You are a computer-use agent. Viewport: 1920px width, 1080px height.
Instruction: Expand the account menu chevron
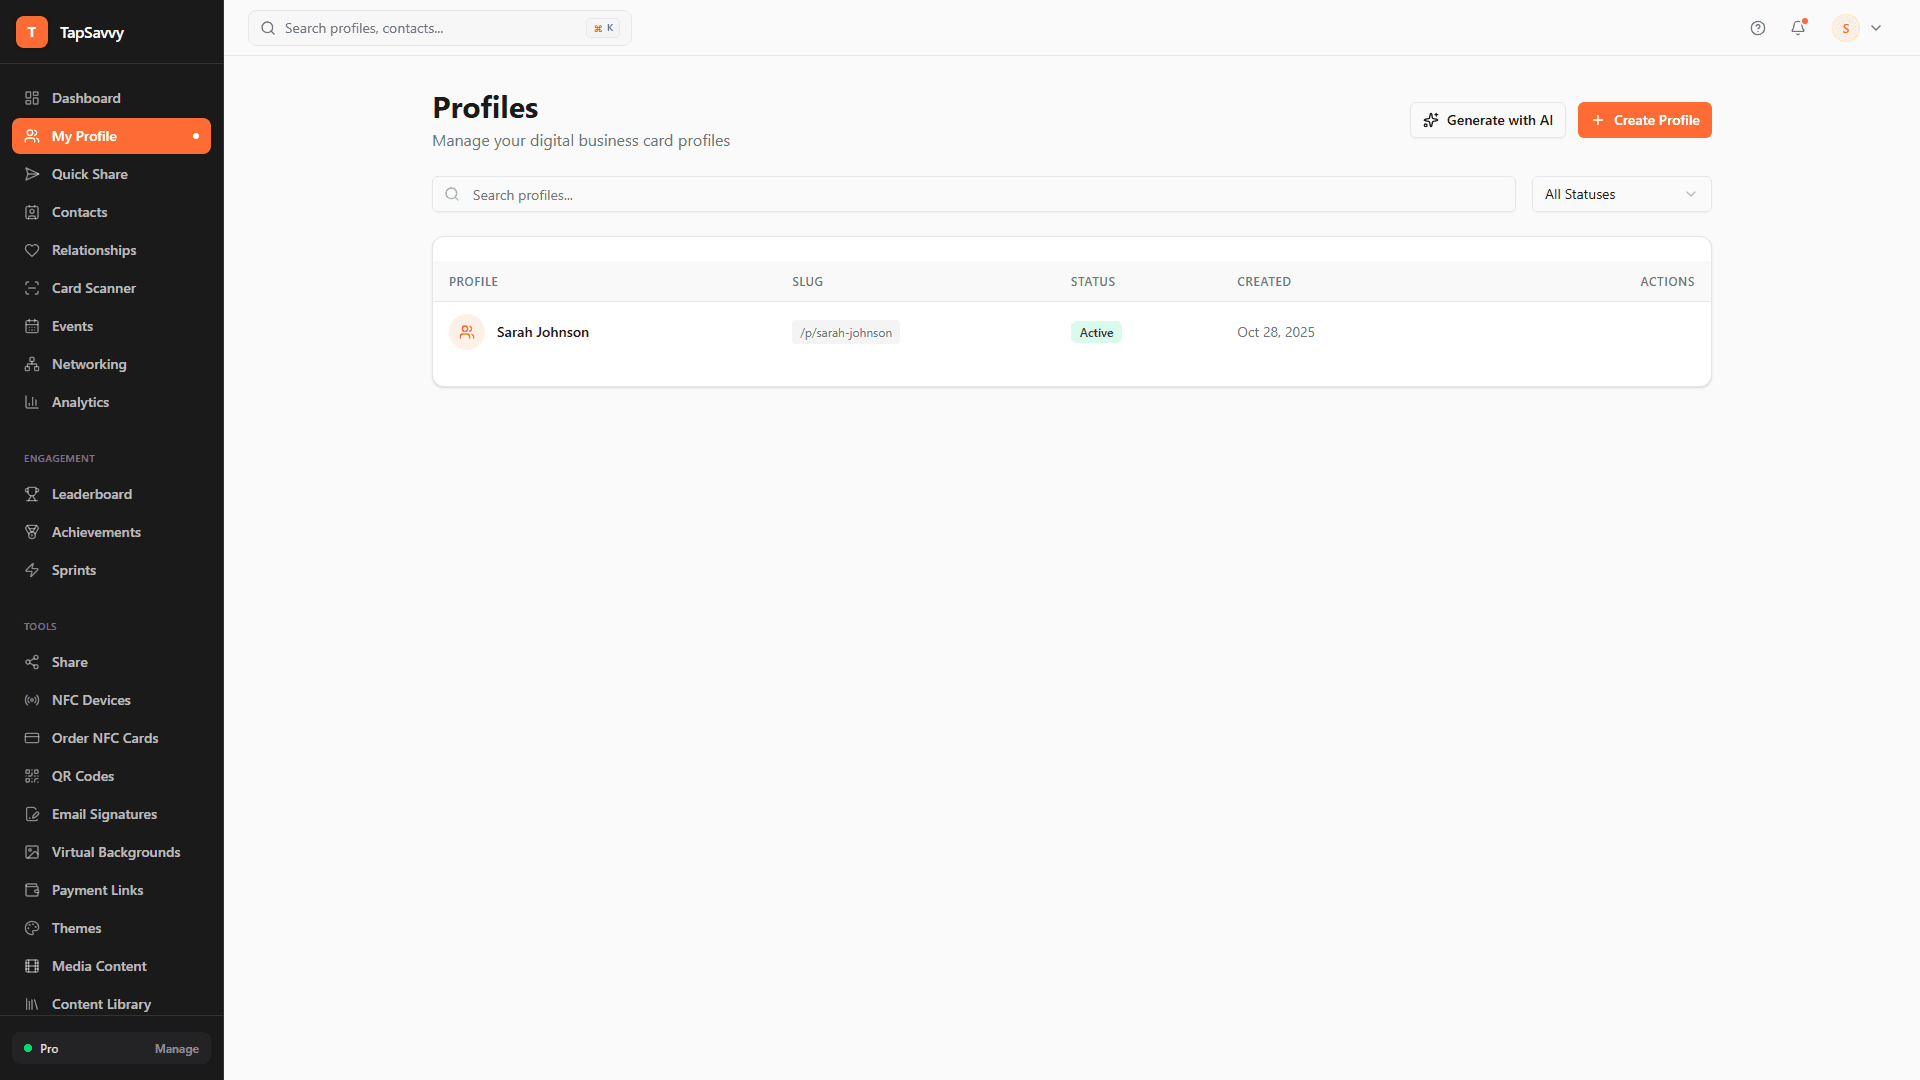click(1877, 28)
